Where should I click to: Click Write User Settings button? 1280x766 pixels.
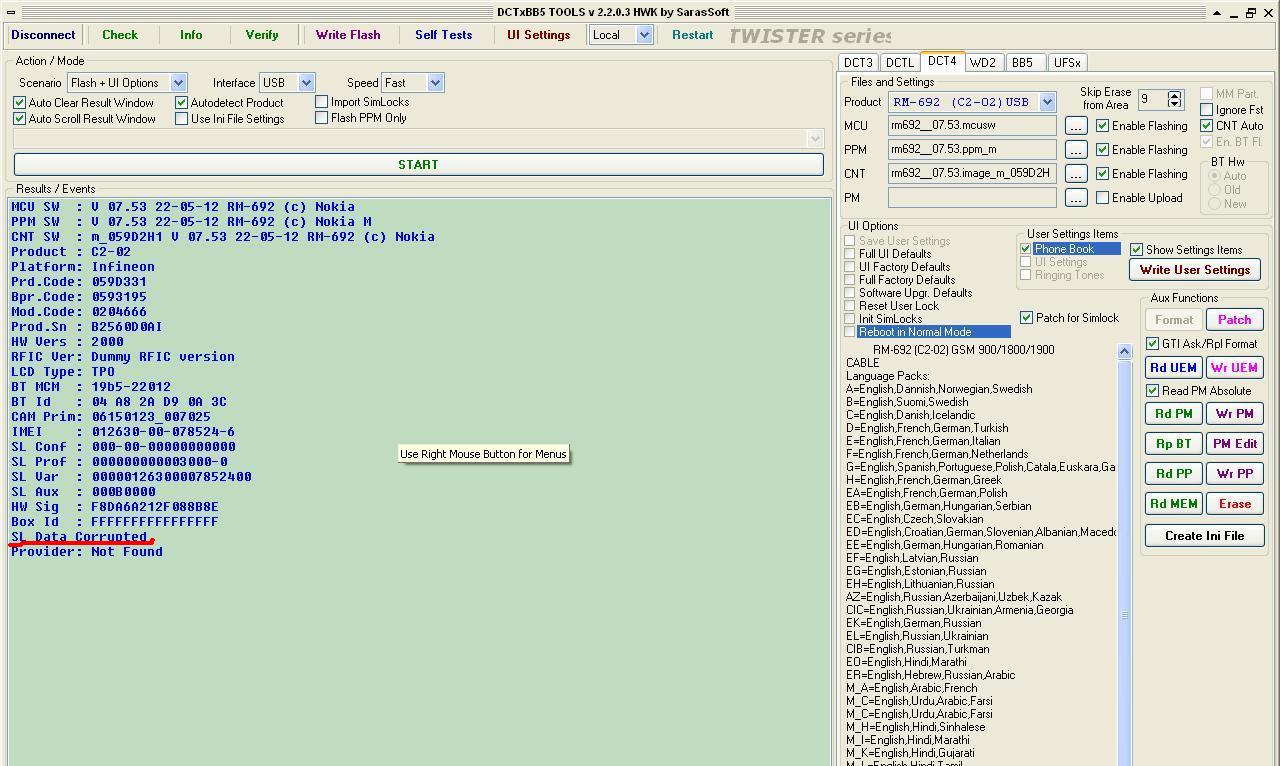click(x=1195, y=270)
